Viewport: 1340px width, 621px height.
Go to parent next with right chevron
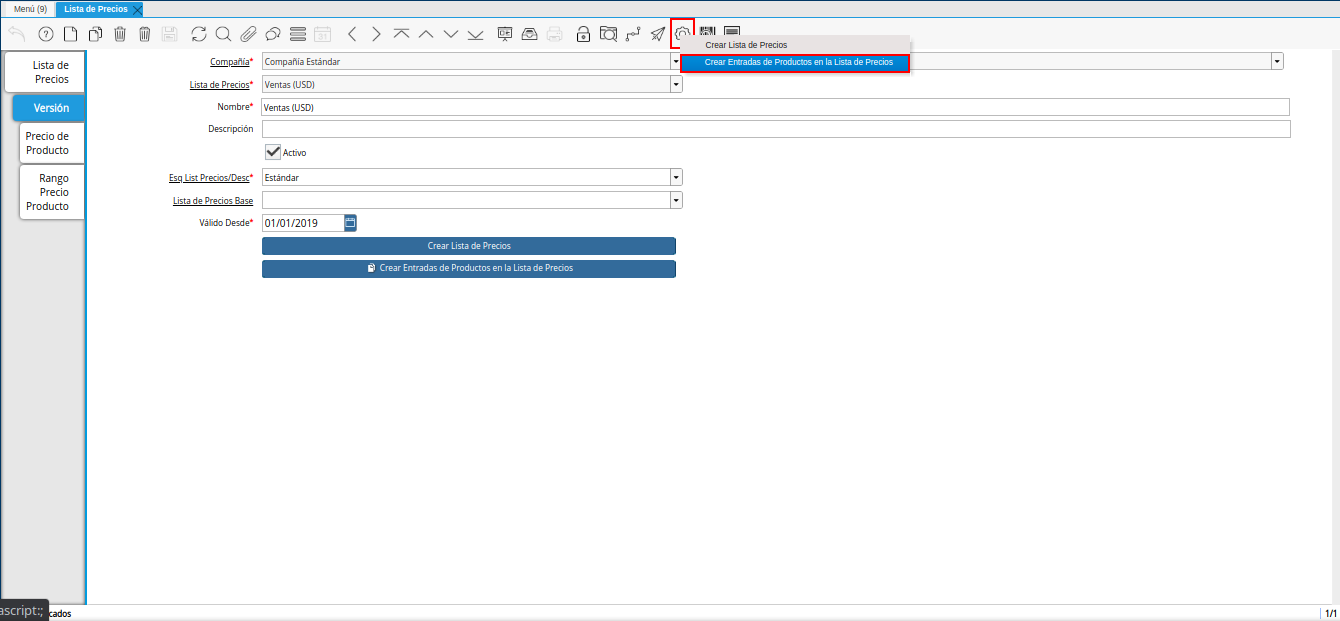pyautogui.click(x=376, y=34)
